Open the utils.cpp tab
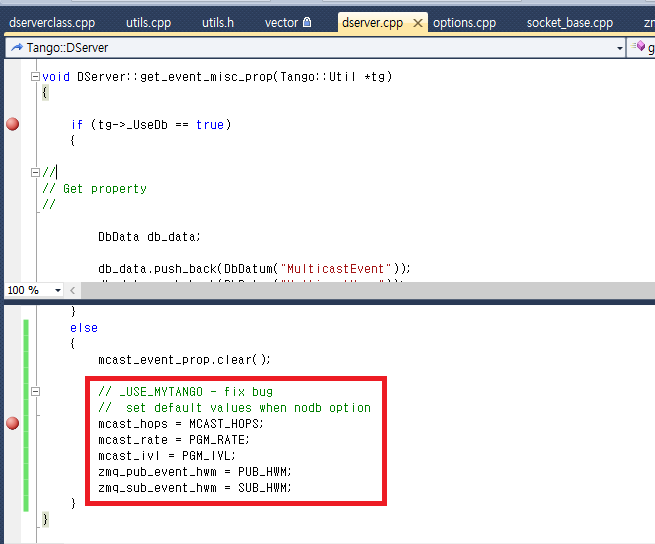This screenshot has width=655, height=544. (x=148, y=23)
